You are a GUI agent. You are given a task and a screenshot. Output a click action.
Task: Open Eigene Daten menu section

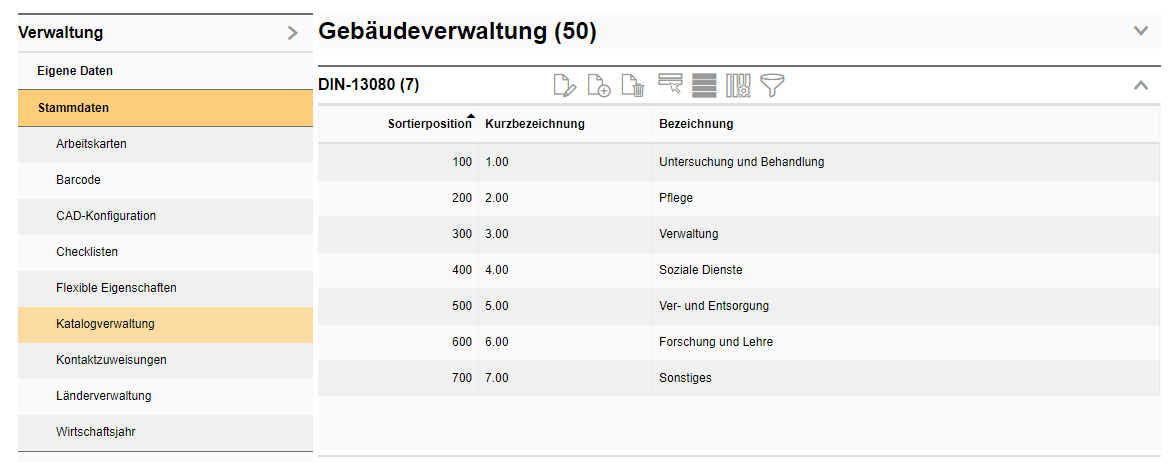(x=75, y=71)
